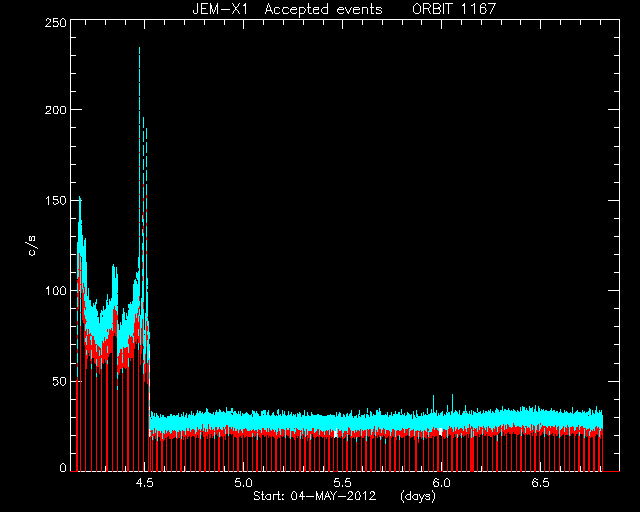640x512 pixels.
Task: Click the '(days)' unit label
Action: click(x=418, y=496)
